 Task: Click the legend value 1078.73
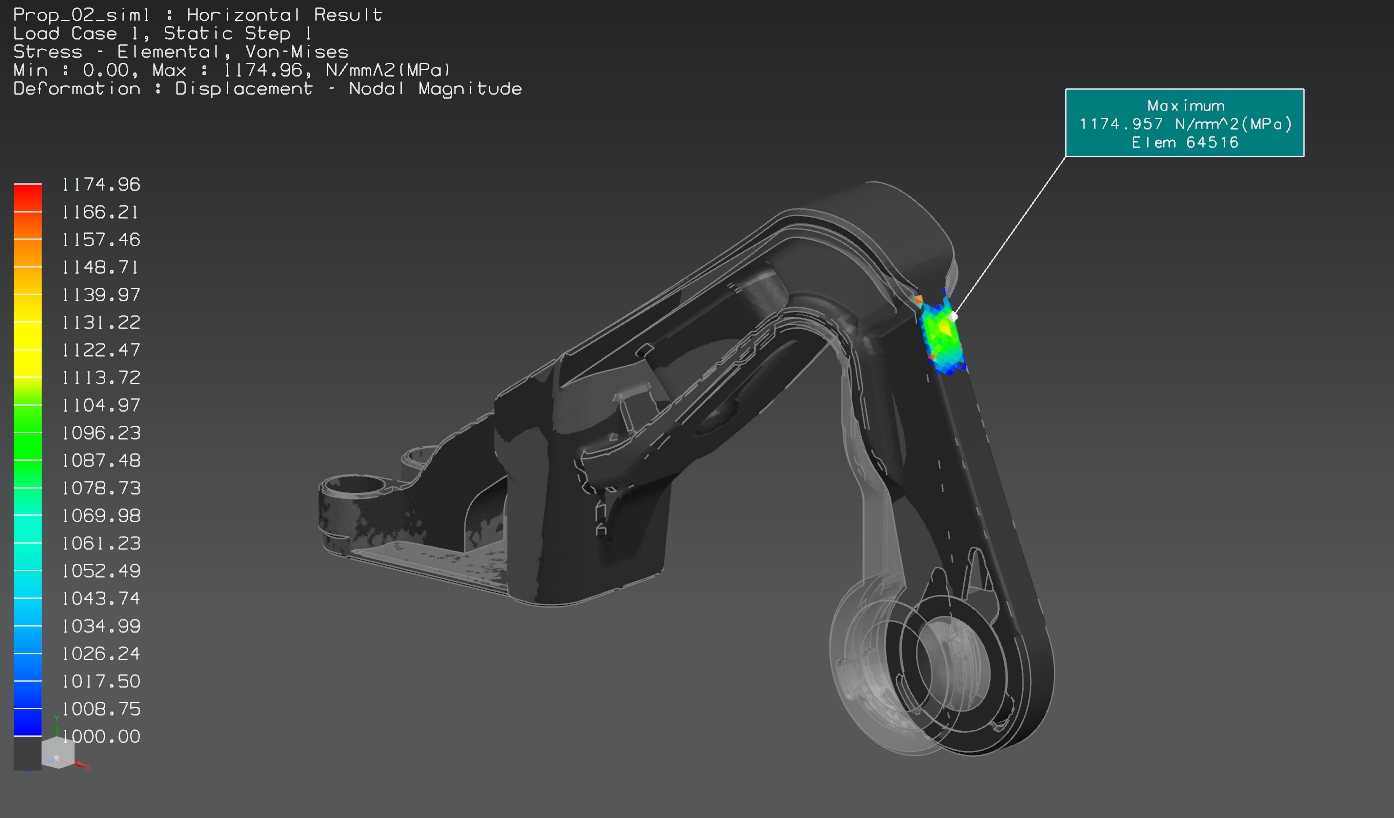pyautogui.click(x=101, y=488)
